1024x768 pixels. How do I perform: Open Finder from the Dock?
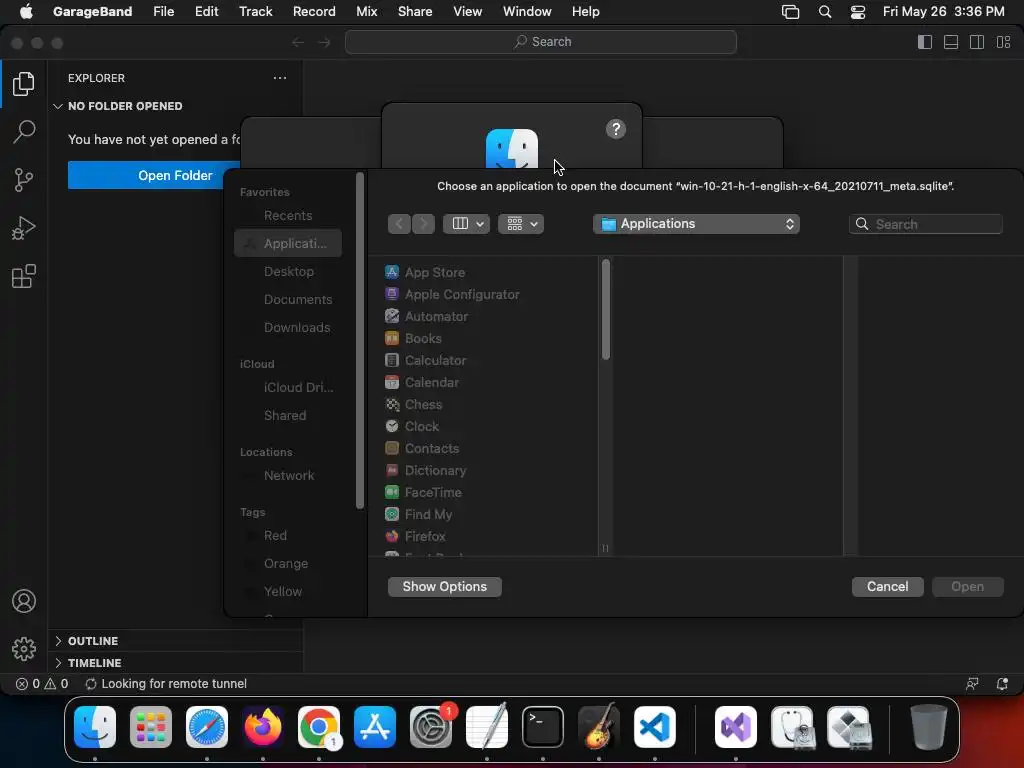(x=95, y=727)
